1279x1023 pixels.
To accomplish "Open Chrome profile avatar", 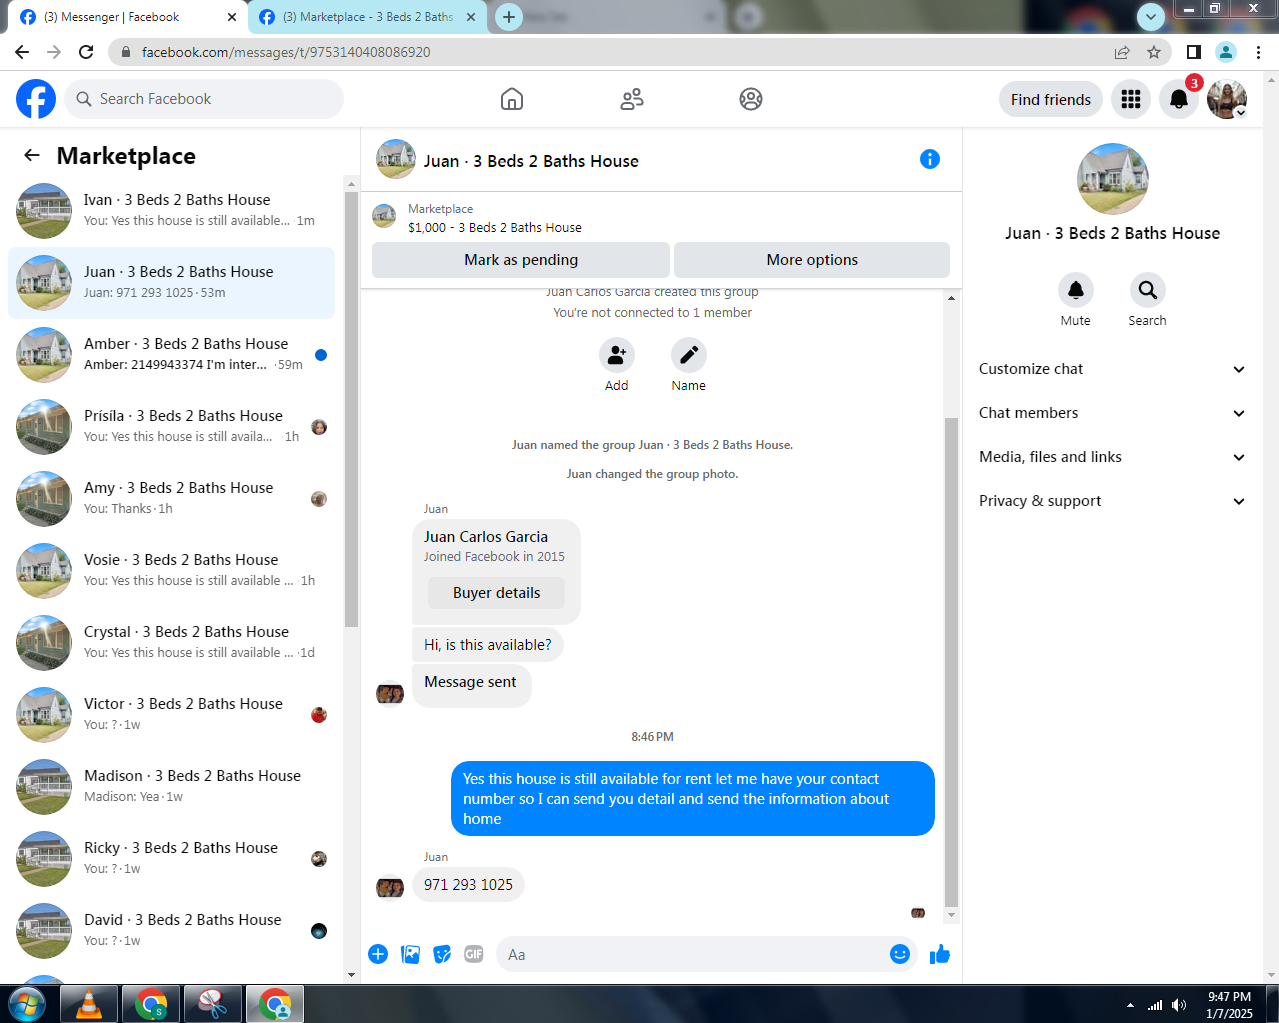I will coord(1226,52).
